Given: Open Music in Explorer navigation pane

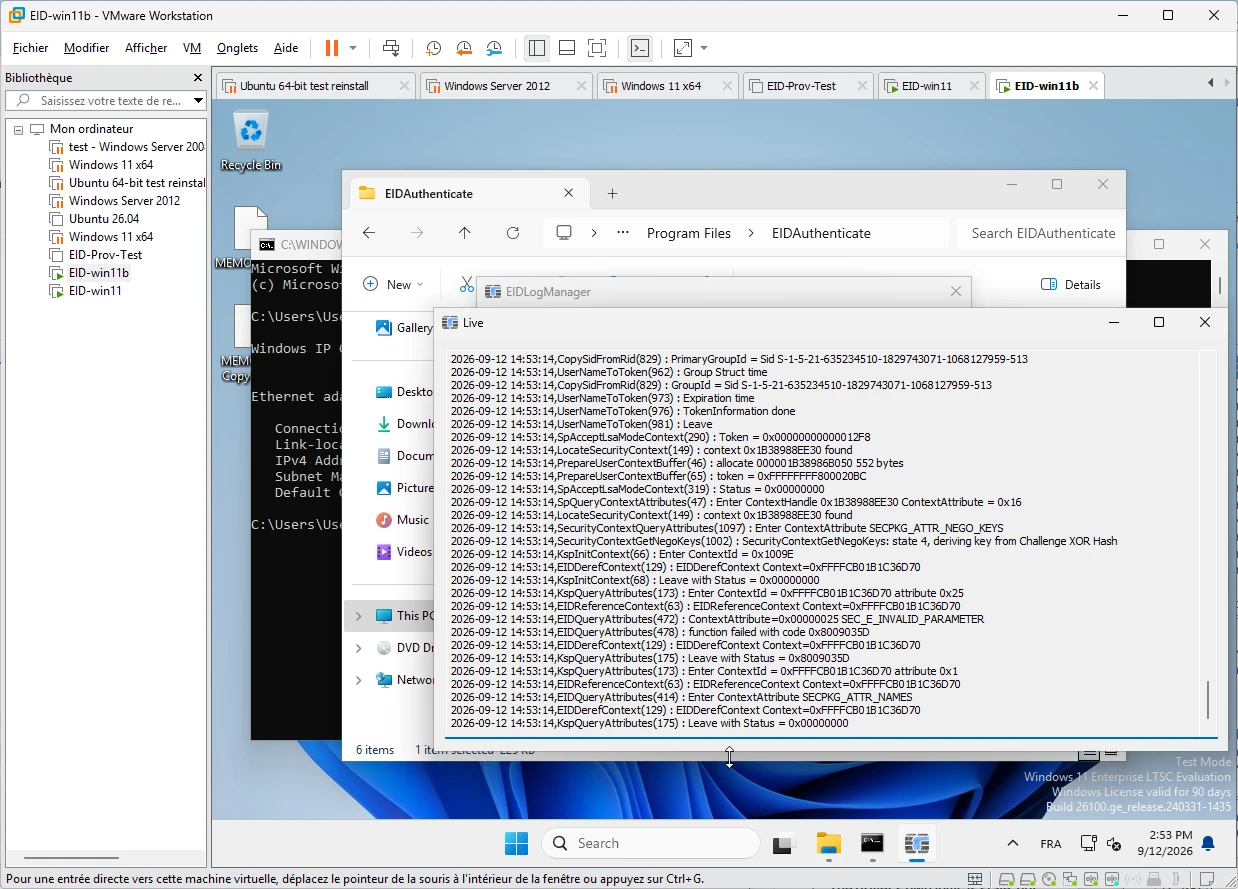Looking at the screenshot, I should (402, 520).
